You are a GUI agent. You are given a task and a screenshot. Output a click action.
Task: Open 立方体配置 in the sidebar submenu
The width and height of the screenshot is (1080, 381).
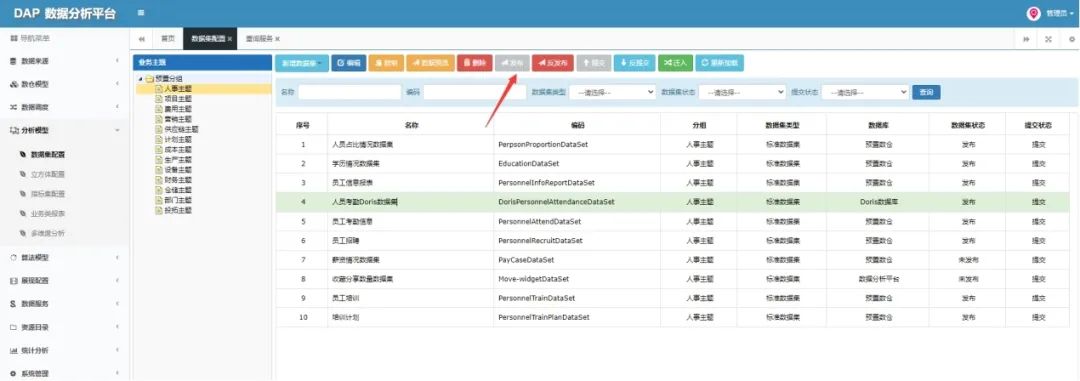pos(48,174)
